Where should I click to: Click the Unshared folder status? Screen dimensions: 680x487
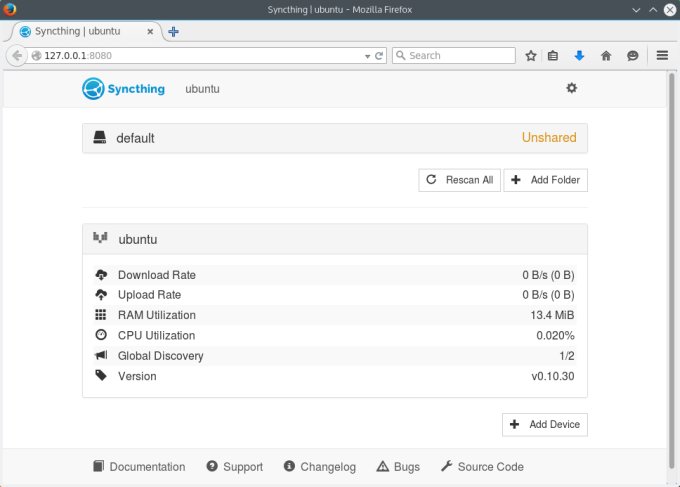point(549,137)
